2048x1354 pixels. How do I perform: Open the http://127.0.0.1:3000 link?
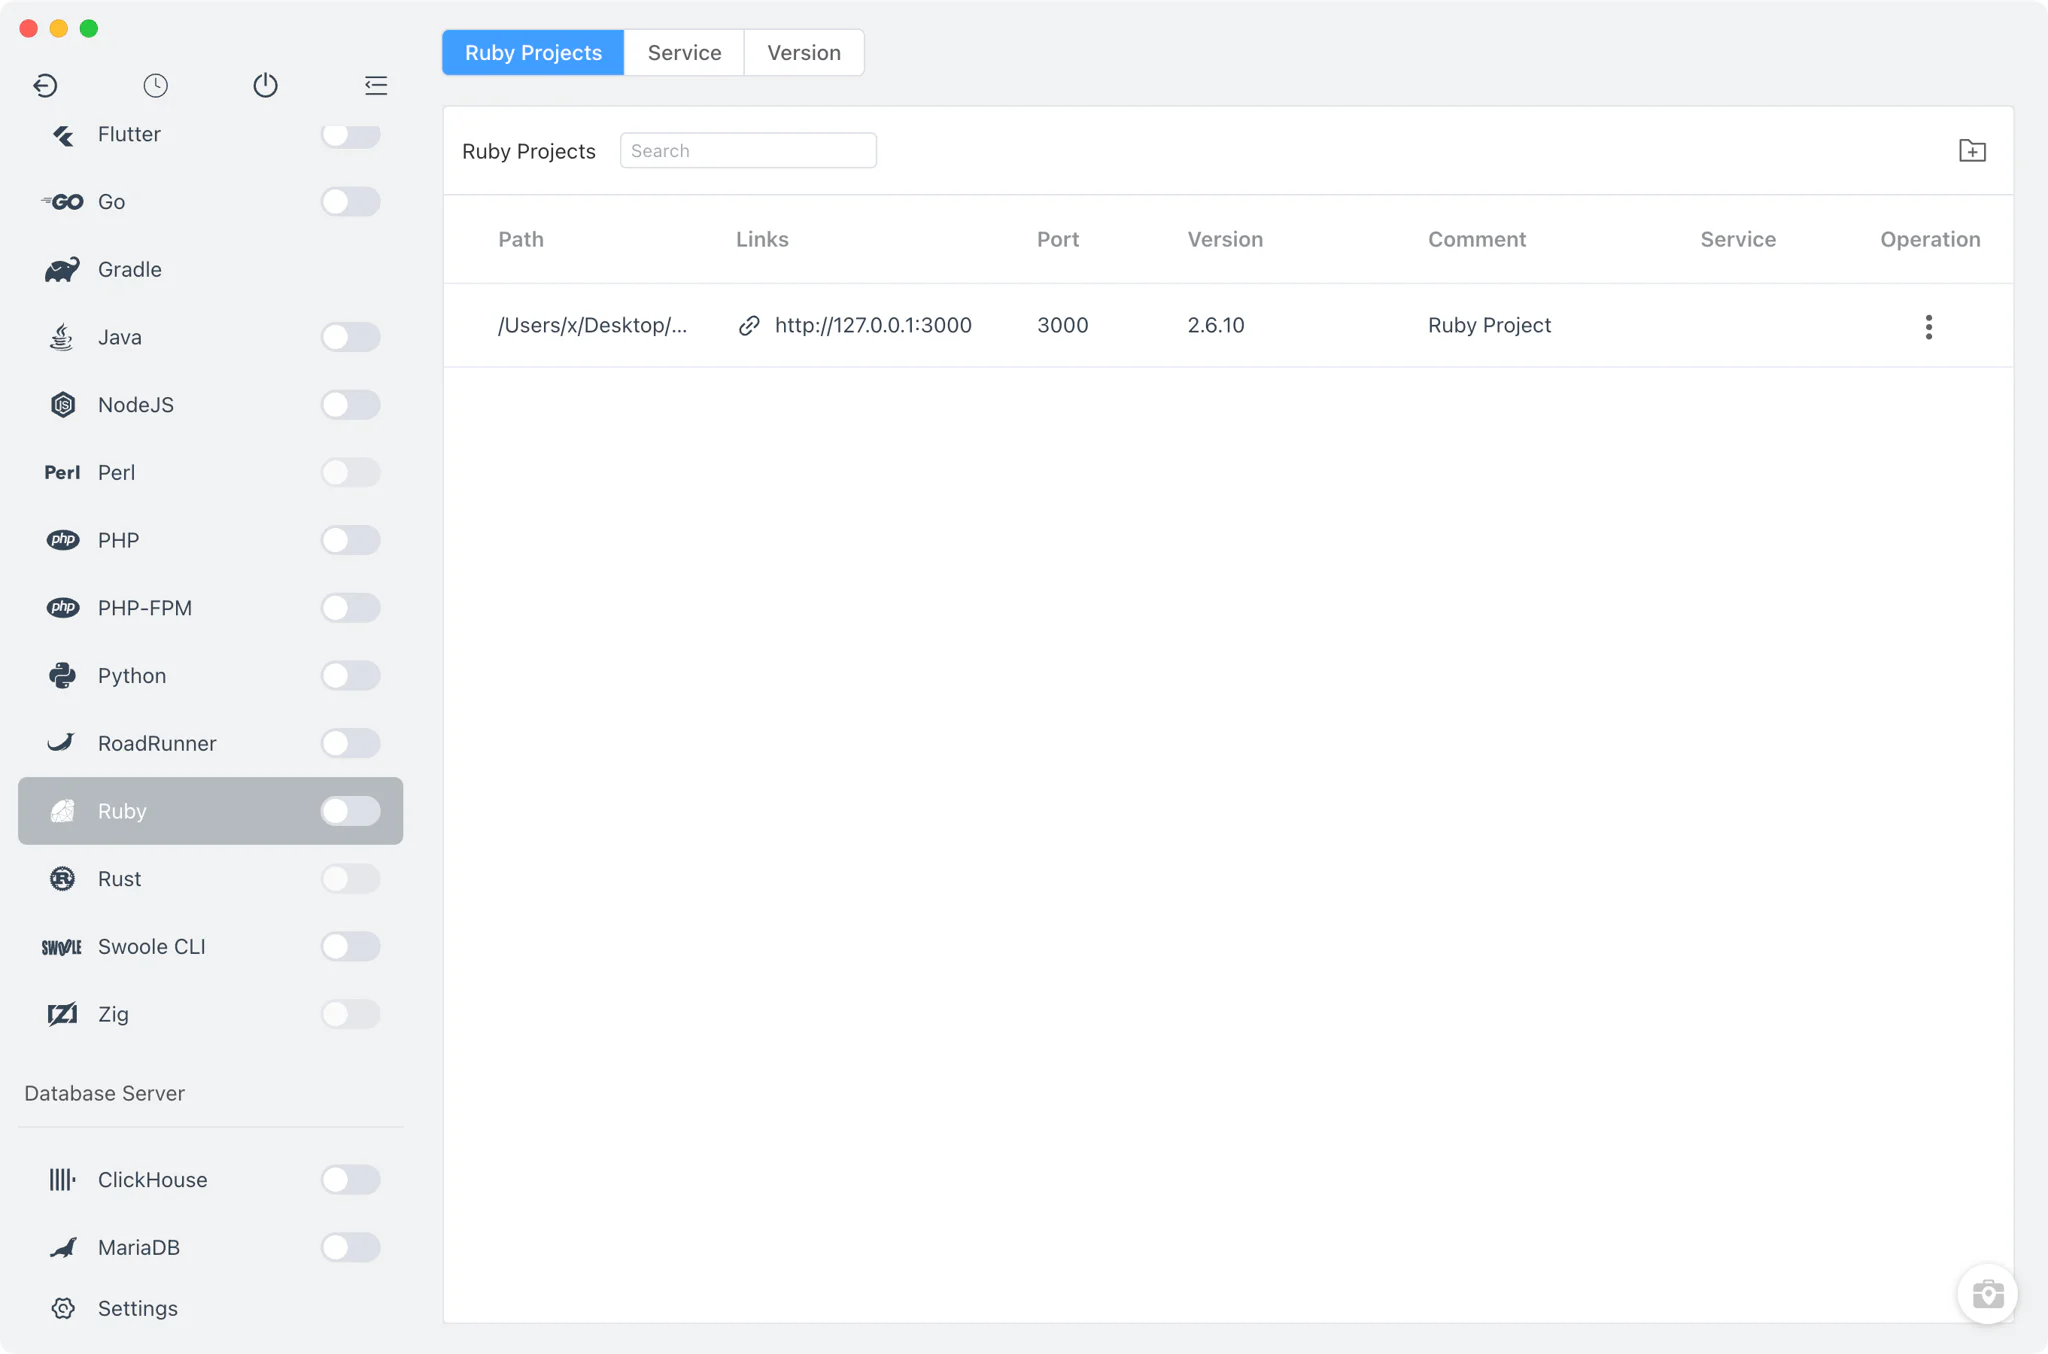click(x=873, y=326)
